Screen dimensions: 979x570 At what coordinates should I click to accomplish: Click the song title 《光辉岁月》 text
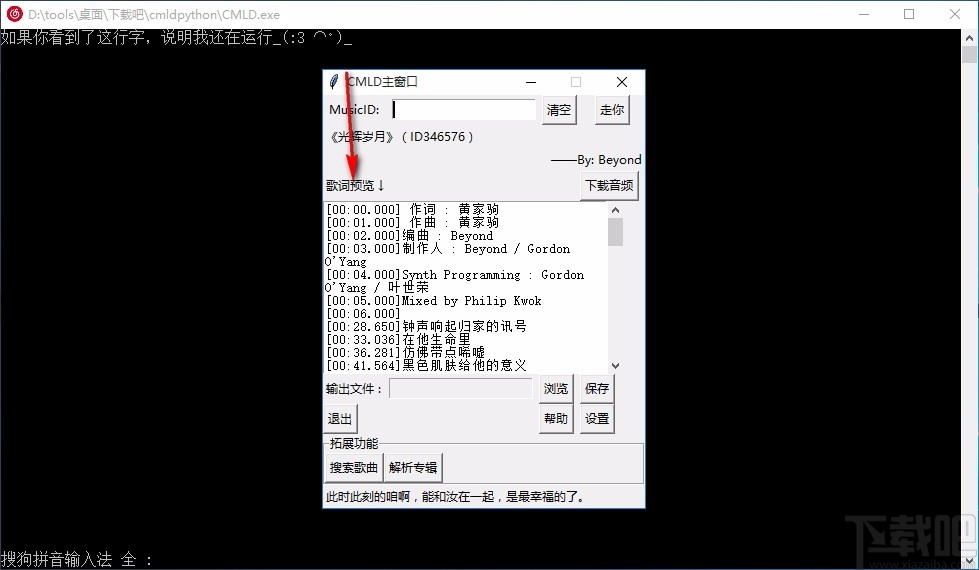pos(362,137)
